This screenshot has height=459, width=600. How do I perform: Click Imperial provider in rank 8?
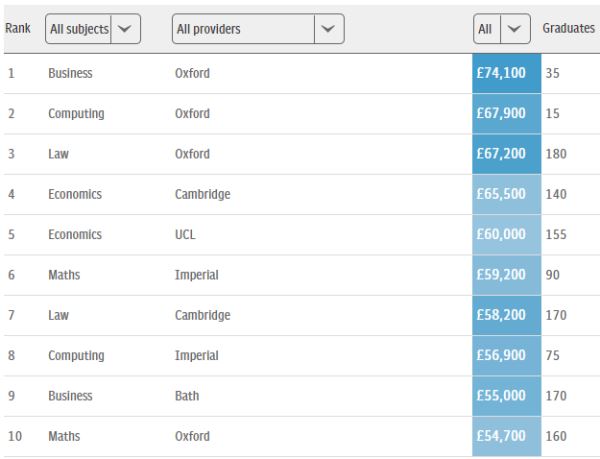[x=196, y=355]
